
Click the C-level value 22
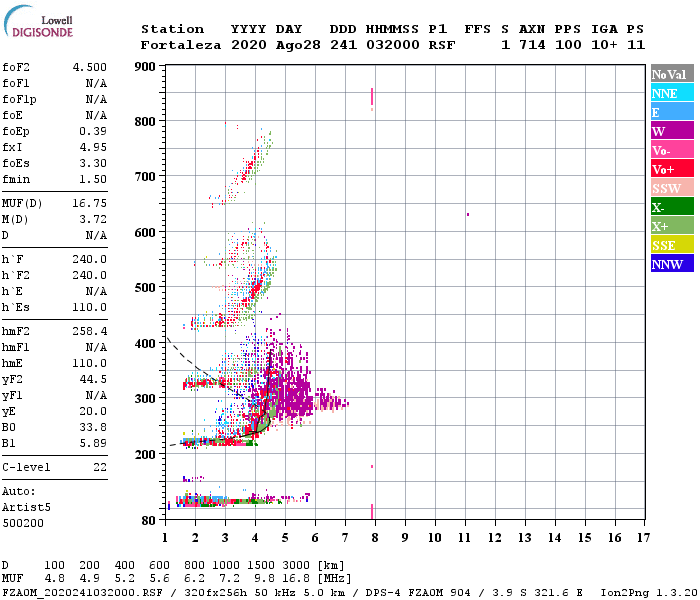[100, 467]
